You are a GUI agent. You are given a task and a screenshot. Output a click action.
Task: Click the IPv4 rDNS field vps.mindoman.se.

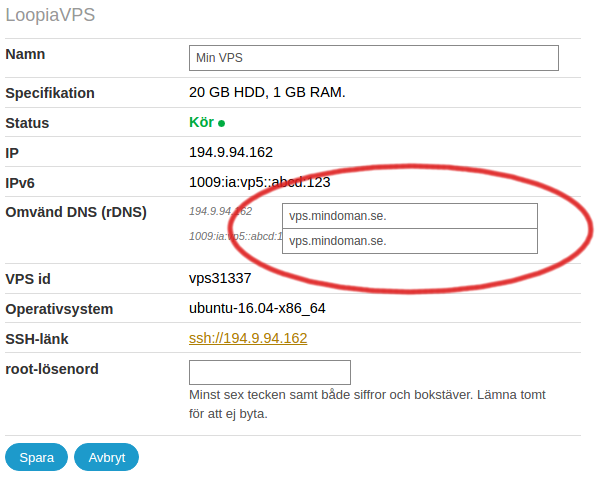410,216
